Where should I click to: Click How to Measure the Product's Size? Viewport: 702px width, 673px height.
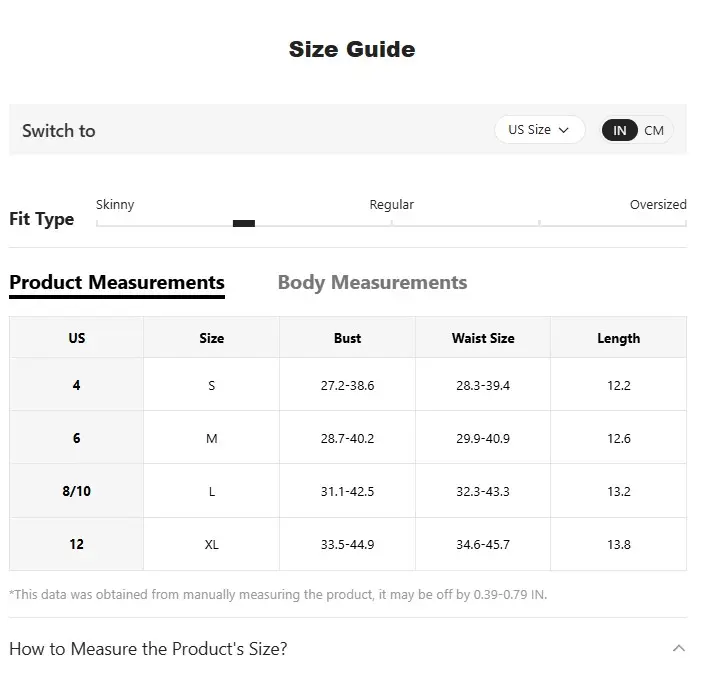[148, 648]
